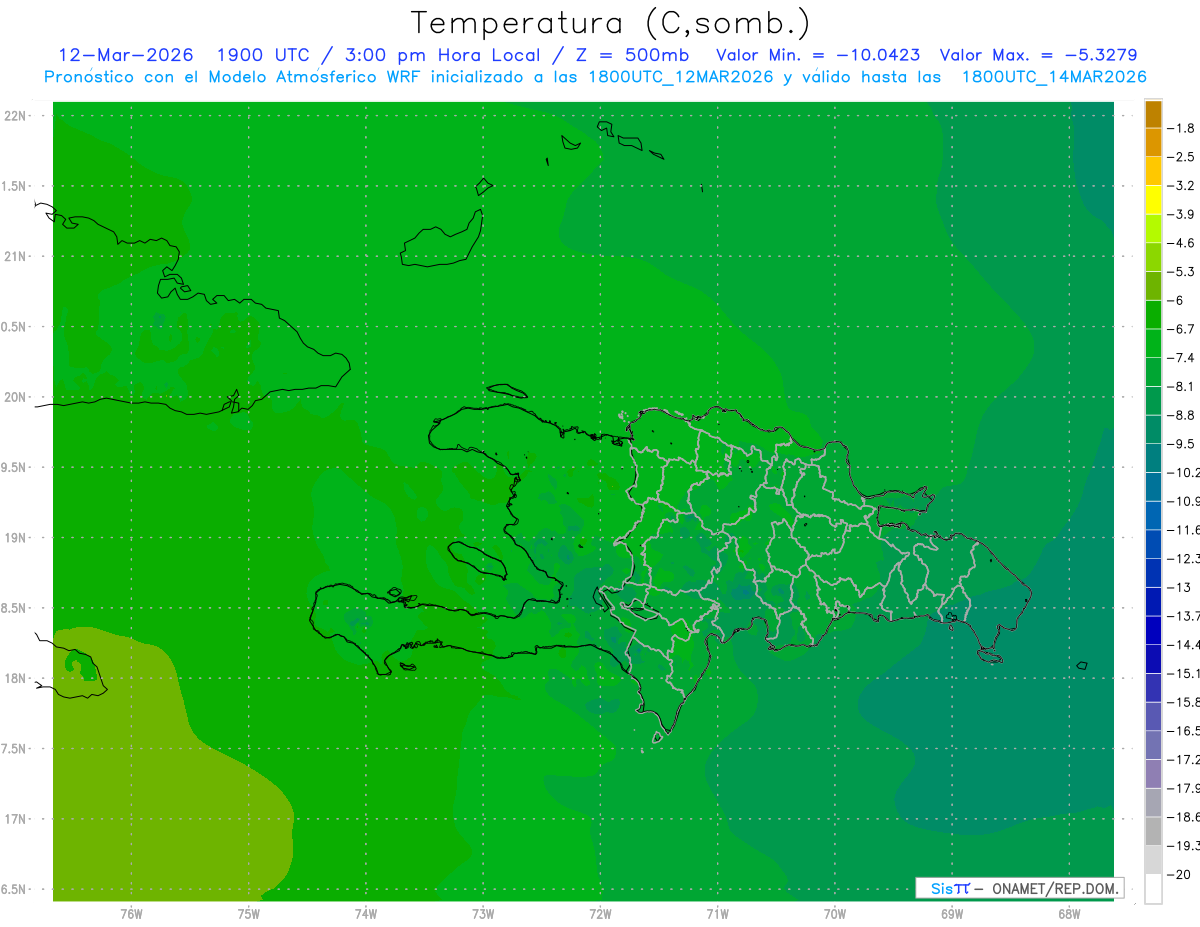Viewport: 1200px width, 927px height.
Task: Click the '-5.3' color bar label
Action: point(1181,271)
